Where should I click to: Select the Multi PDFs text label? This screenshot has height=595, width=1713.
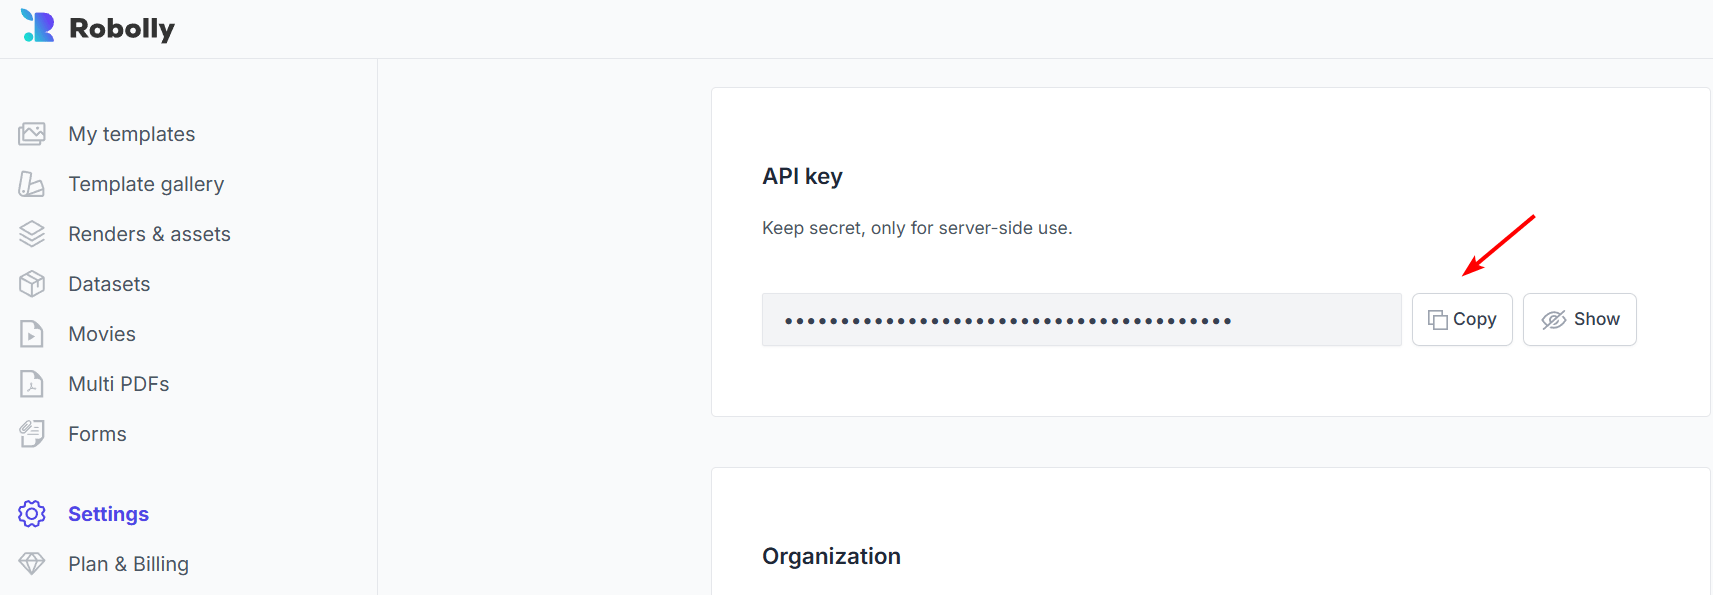click(x=118, y=384)
